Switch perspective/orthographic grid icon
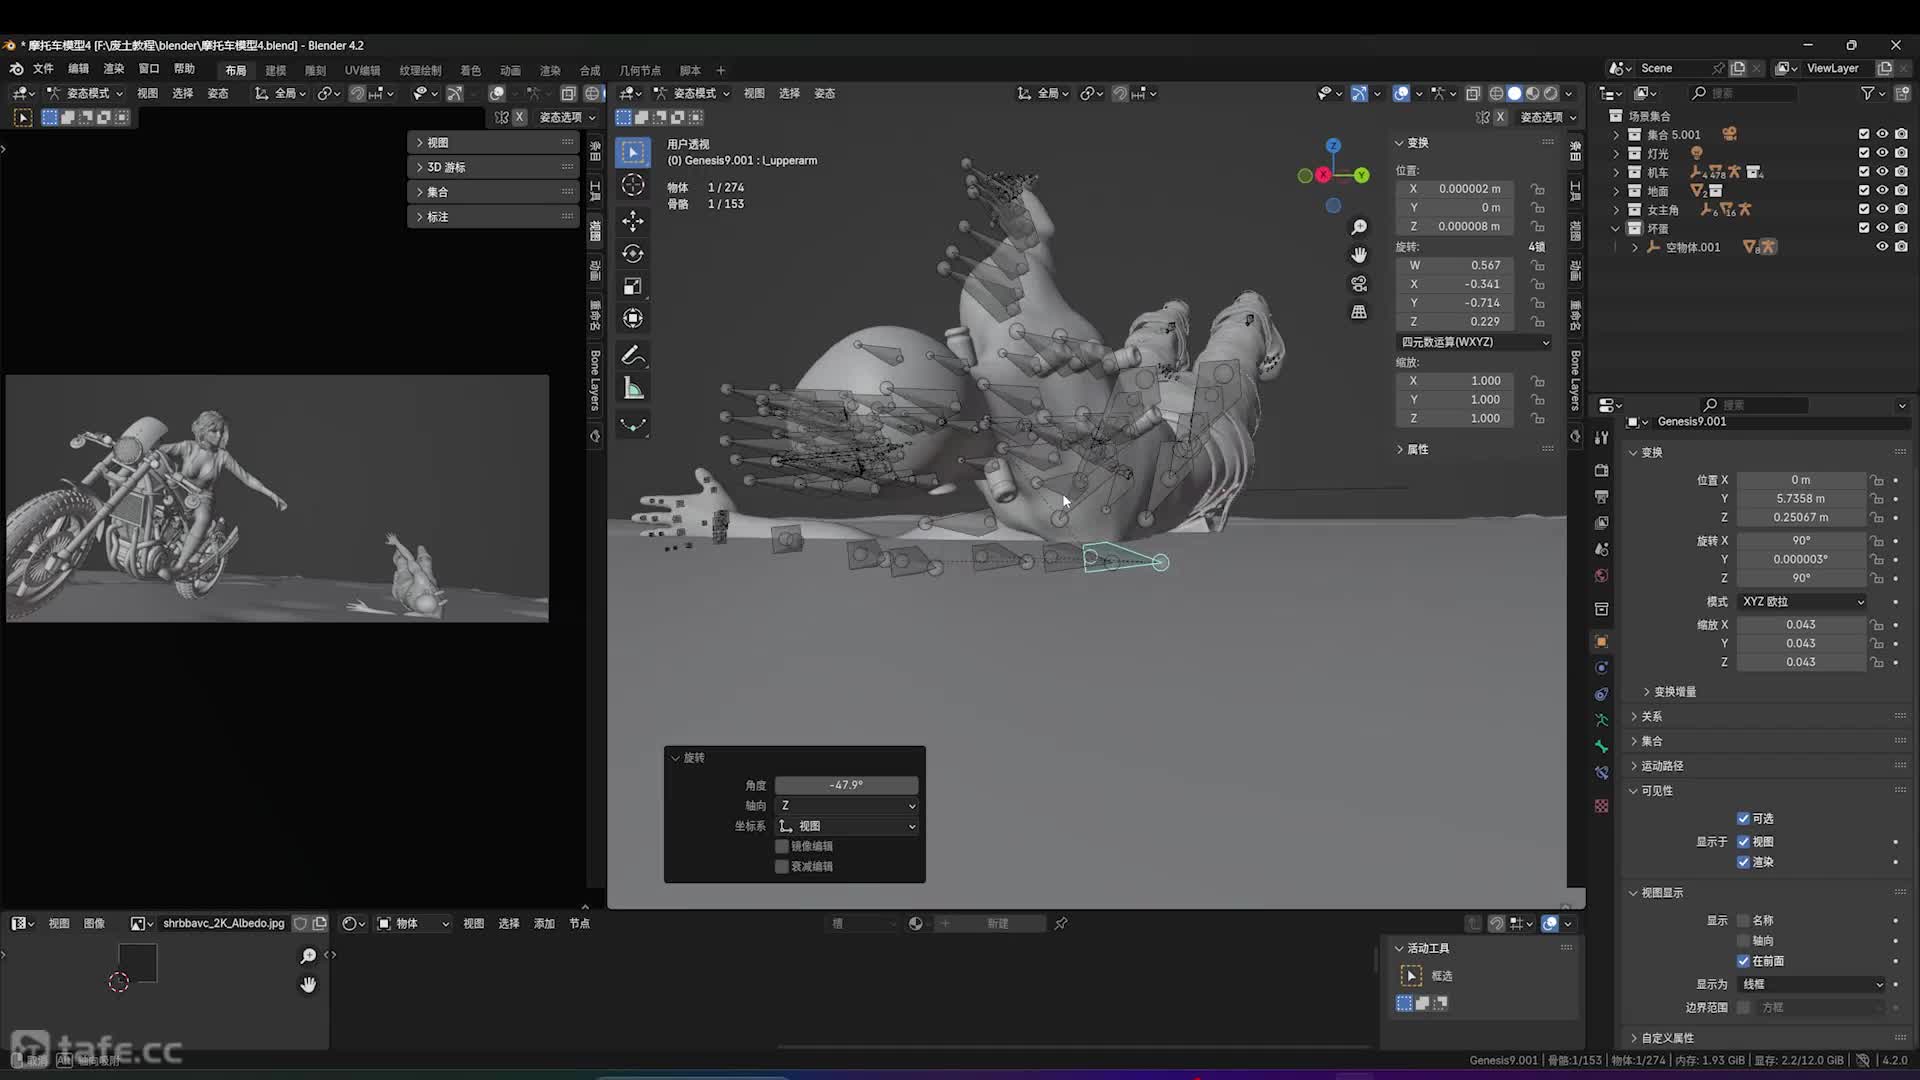This screenshot has width=1920, height=1080. (x=1359, y=312)
